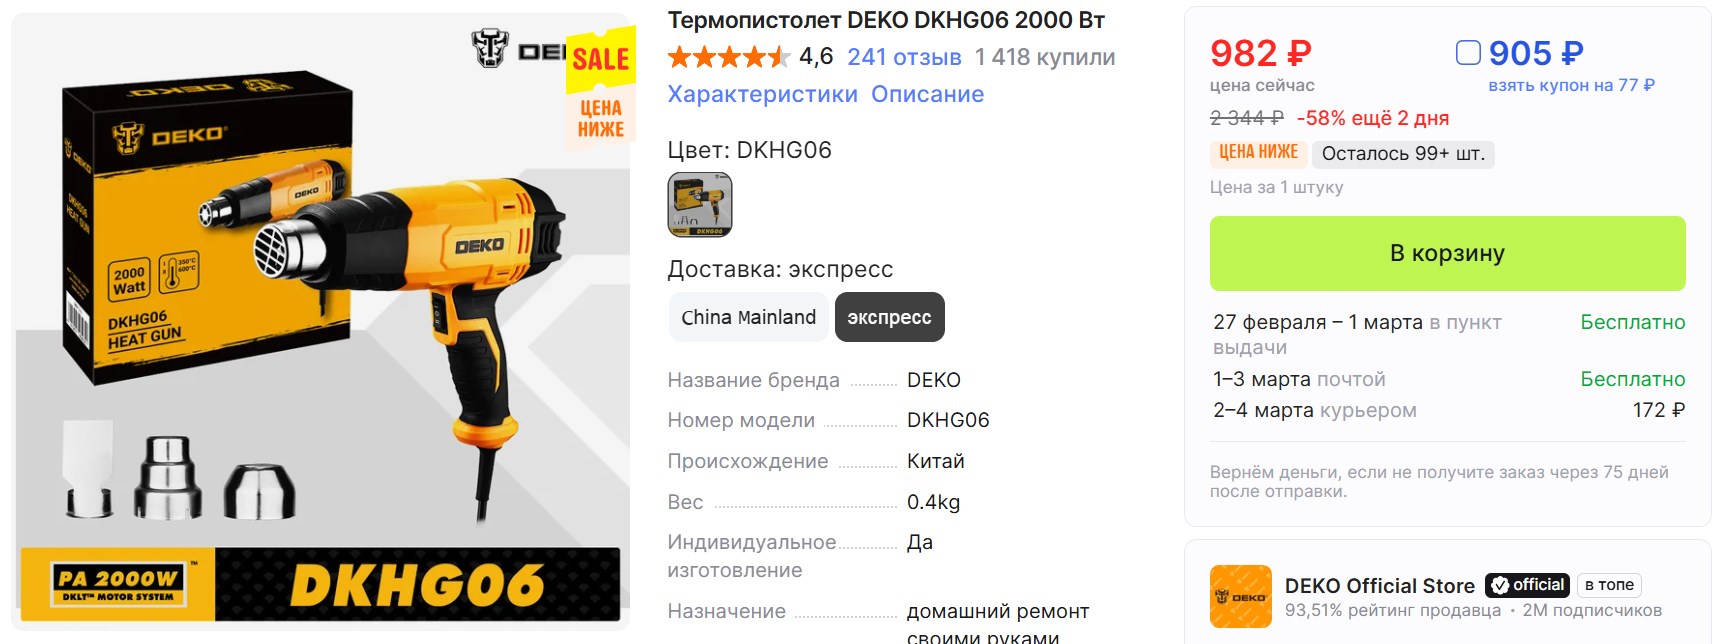This screenshot has height=644, width=1725.
Task: Open the Характеристики section
Action: point(762,94)
